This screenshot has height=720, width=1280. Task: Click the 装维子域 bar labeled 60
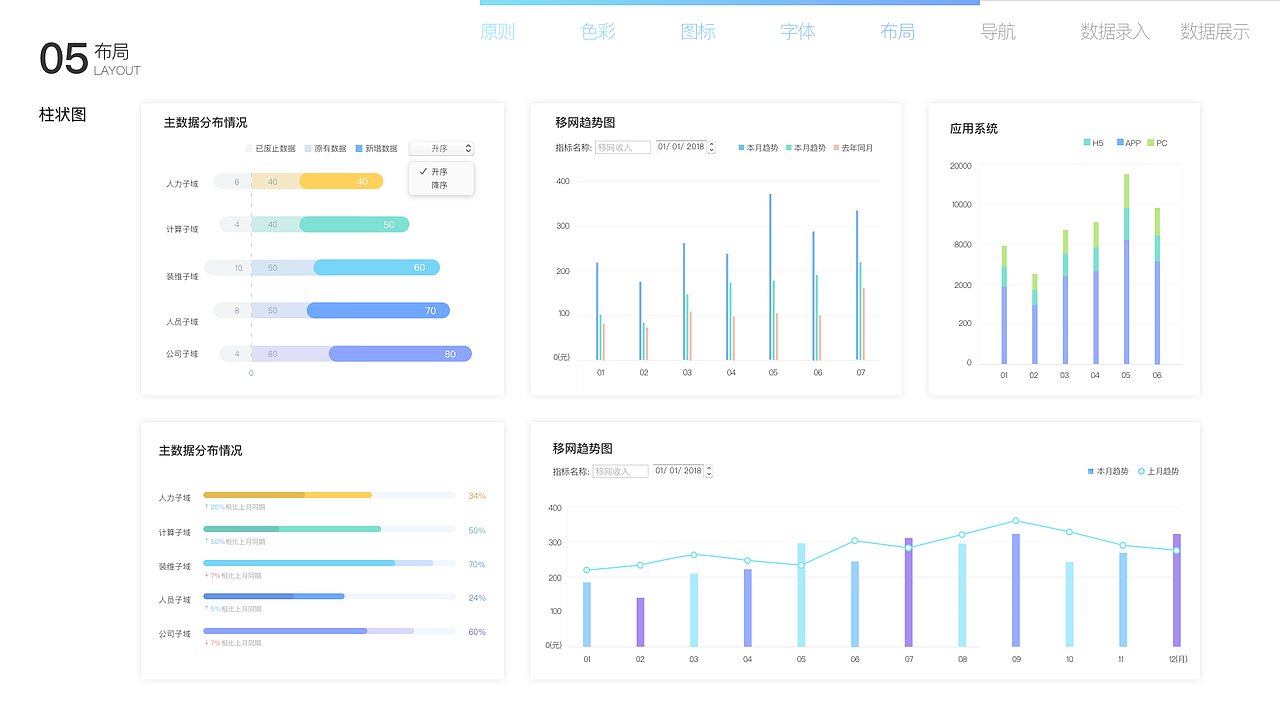(376, 267)
